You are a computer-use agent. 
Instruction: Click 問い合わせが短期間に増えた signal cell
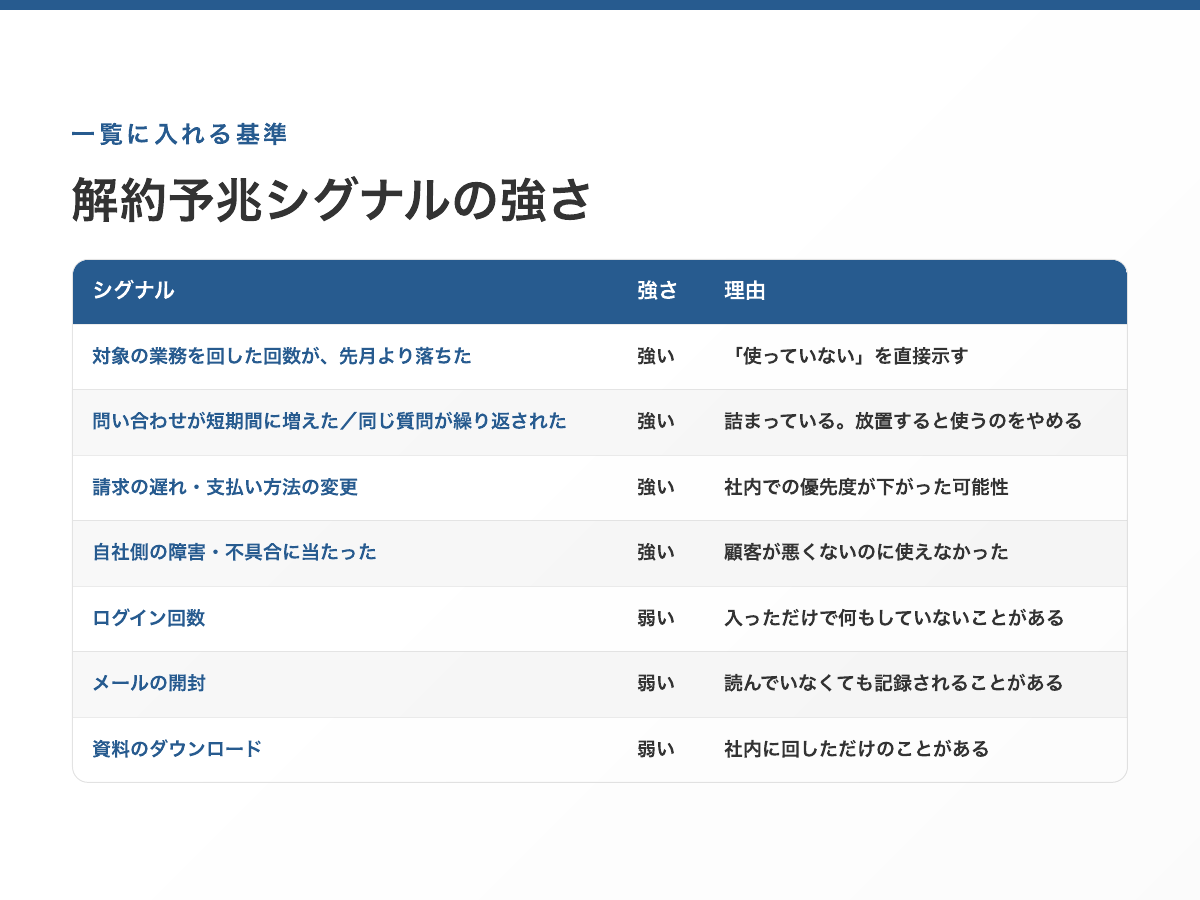pyautogui.click(x=329, y=421)
